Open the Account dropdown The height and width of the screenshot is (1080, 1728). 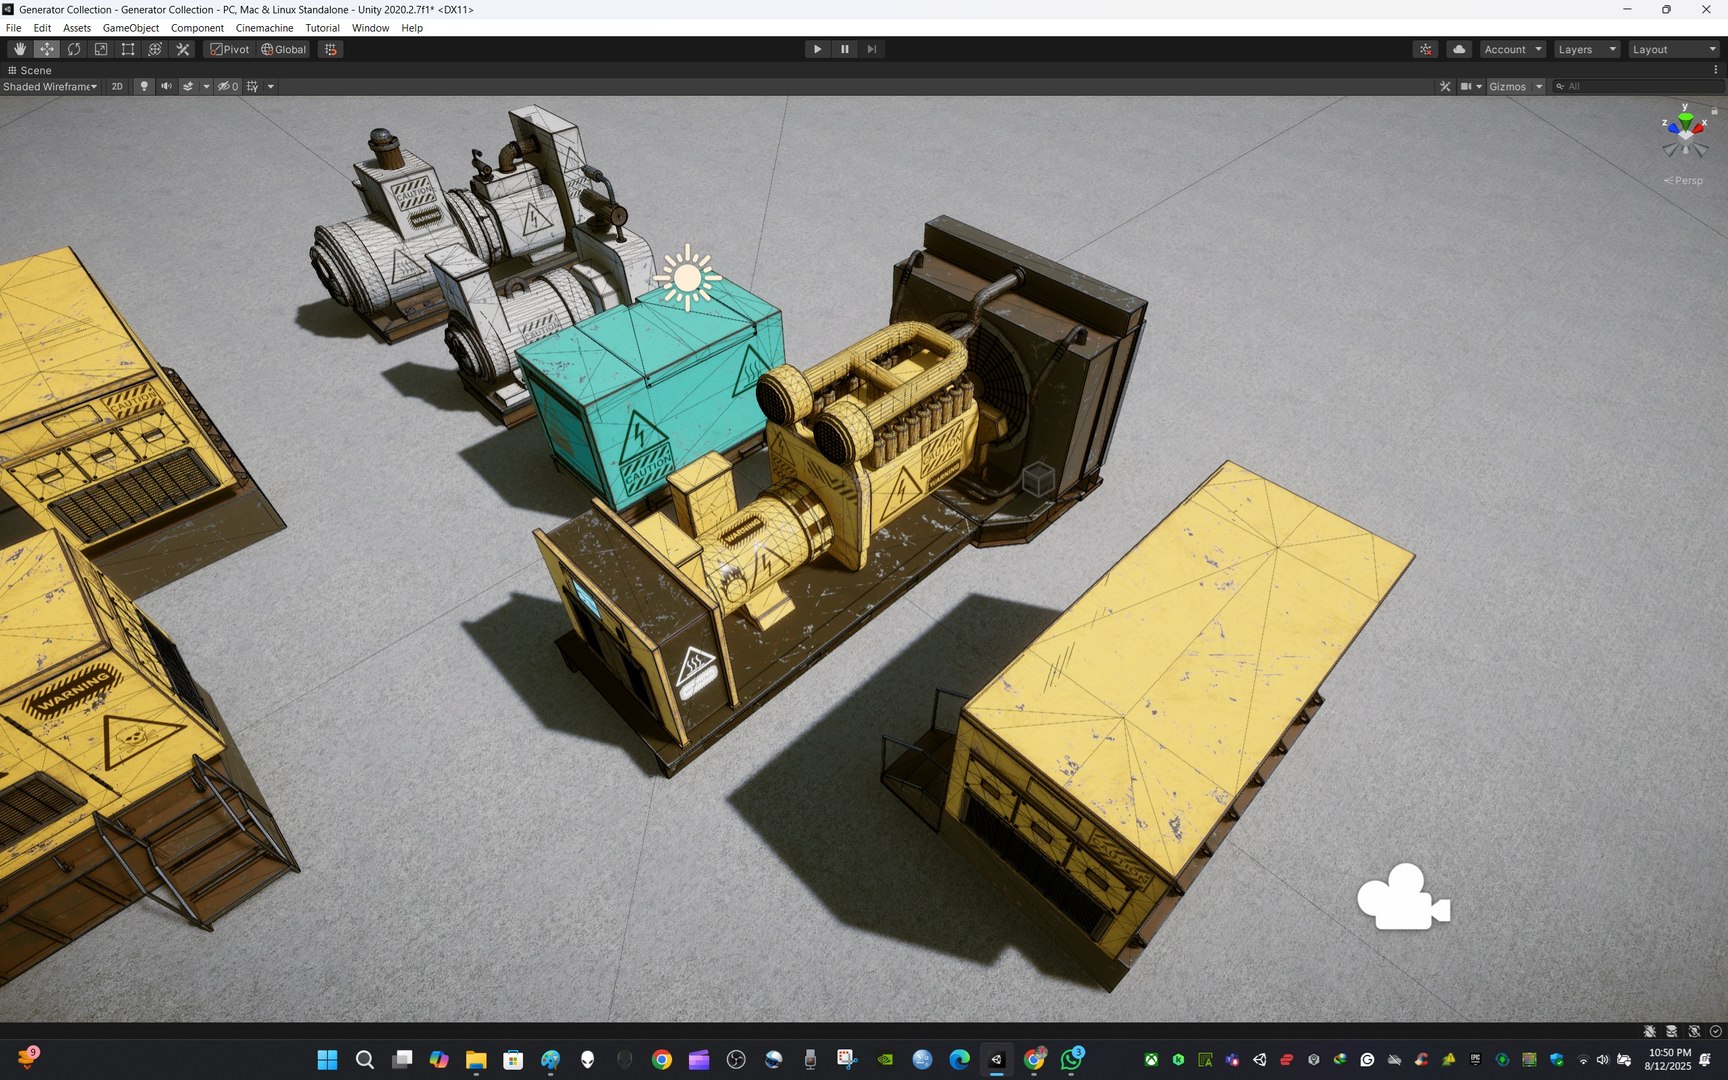[x=1513, y=49]
